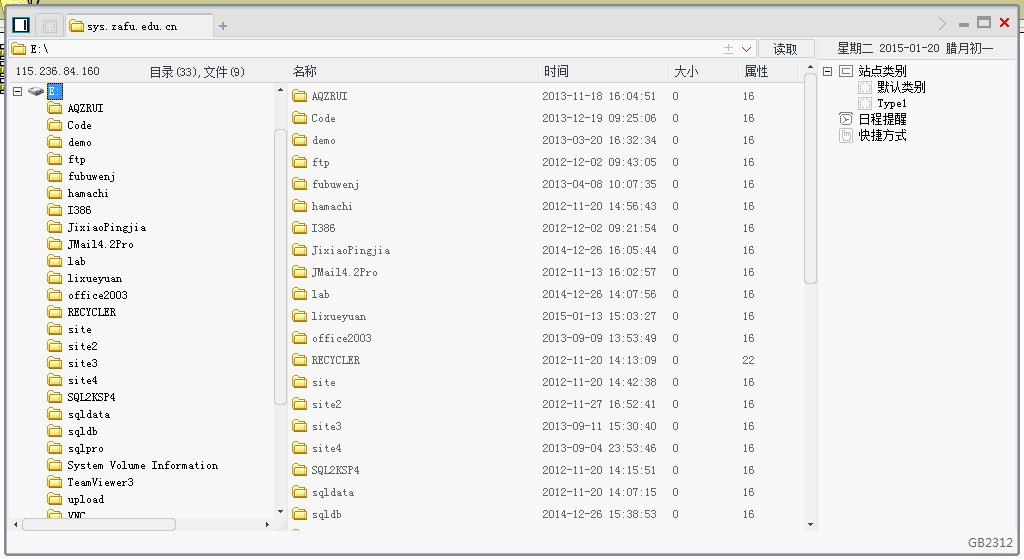Select System Volume Information tree folder
Image resolution: width=1024 pixels, height=560 pixels.
pyautogui.click(x=143, y=465)
